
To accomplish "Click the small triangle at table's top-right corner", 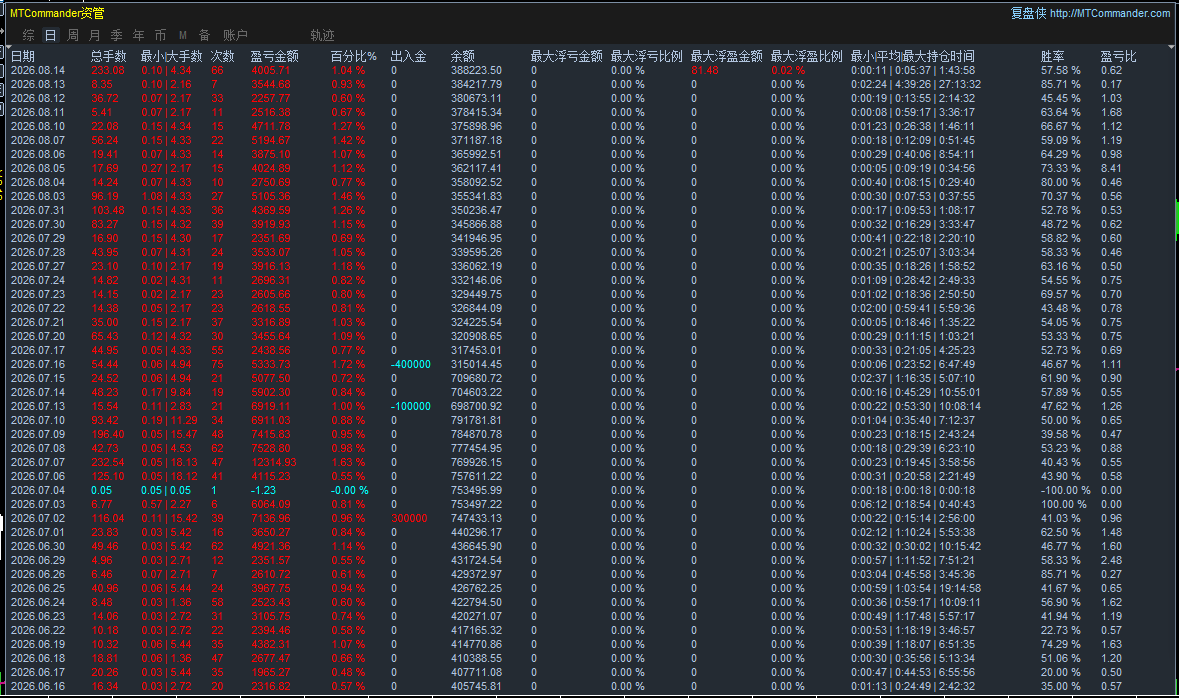I will coord(1171,47).
